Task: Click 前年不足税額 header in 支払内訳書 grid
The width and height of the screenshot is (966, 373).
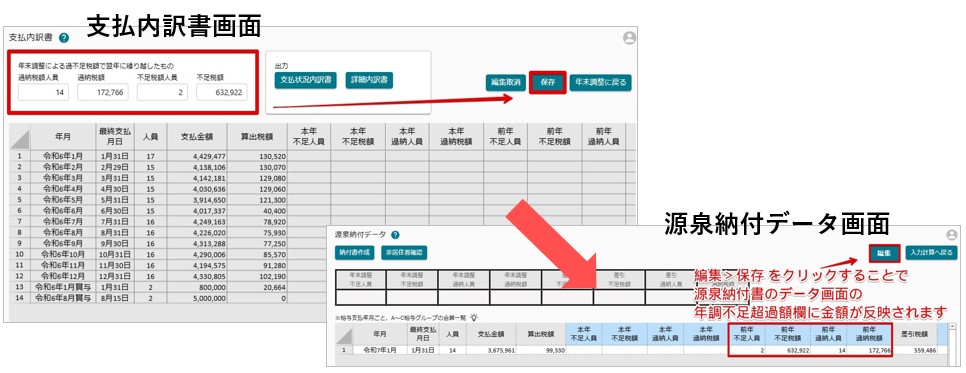Action: pyautogui.click(x=554, y=137)
